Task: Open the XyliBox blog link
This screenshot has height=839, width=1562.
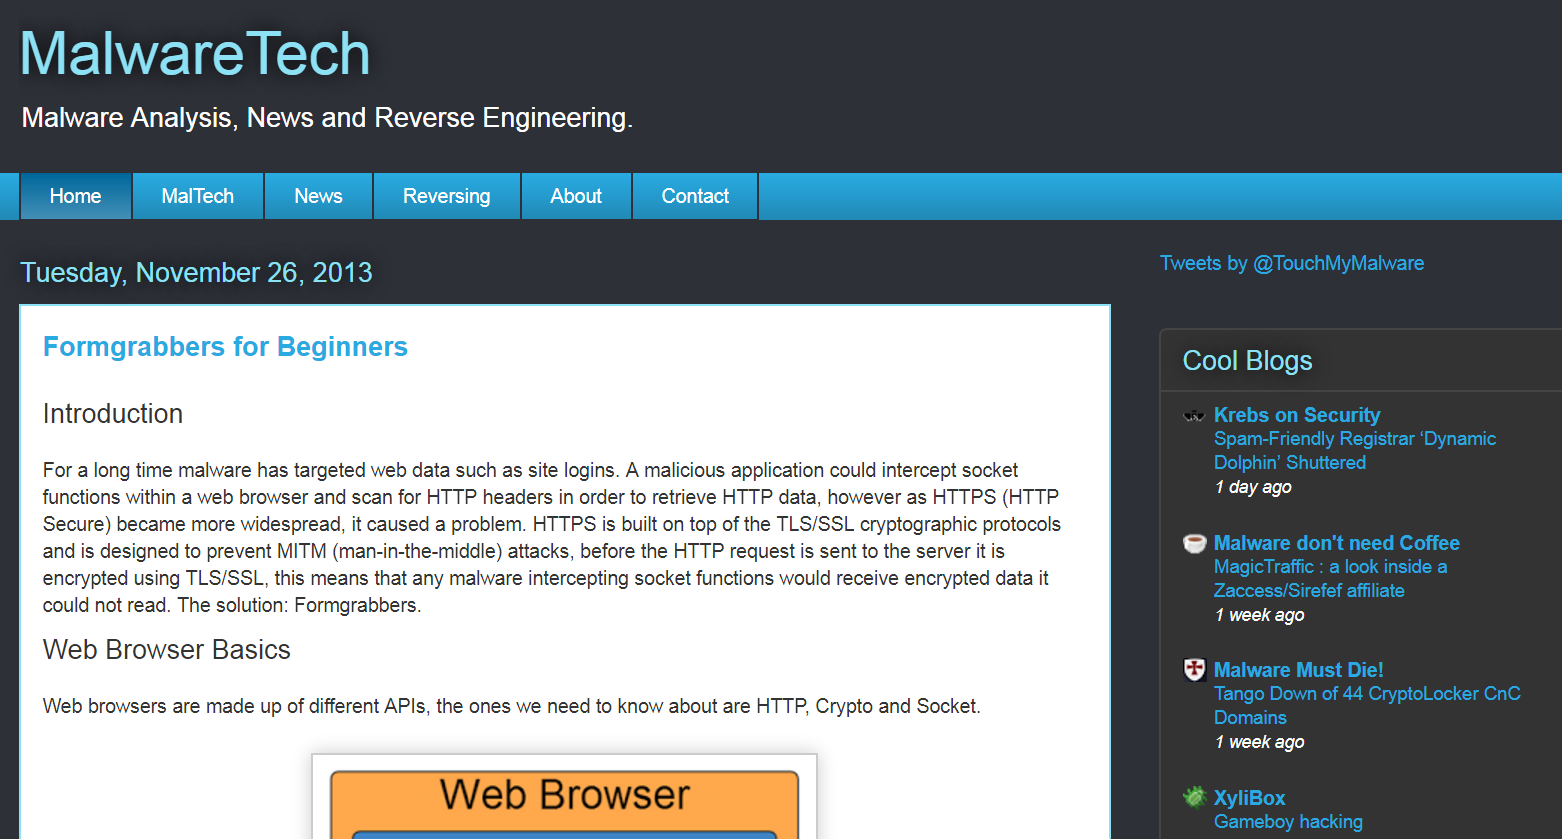Action: point(1250,798)
